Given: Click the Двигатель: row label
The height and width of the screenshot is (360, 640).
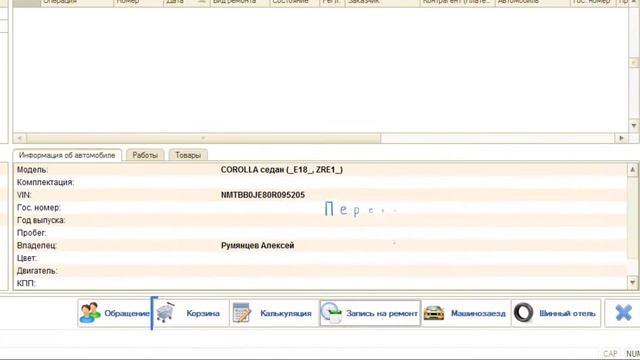Looking at the screenshot, I should pyautogui.click(x=37, y=271).
